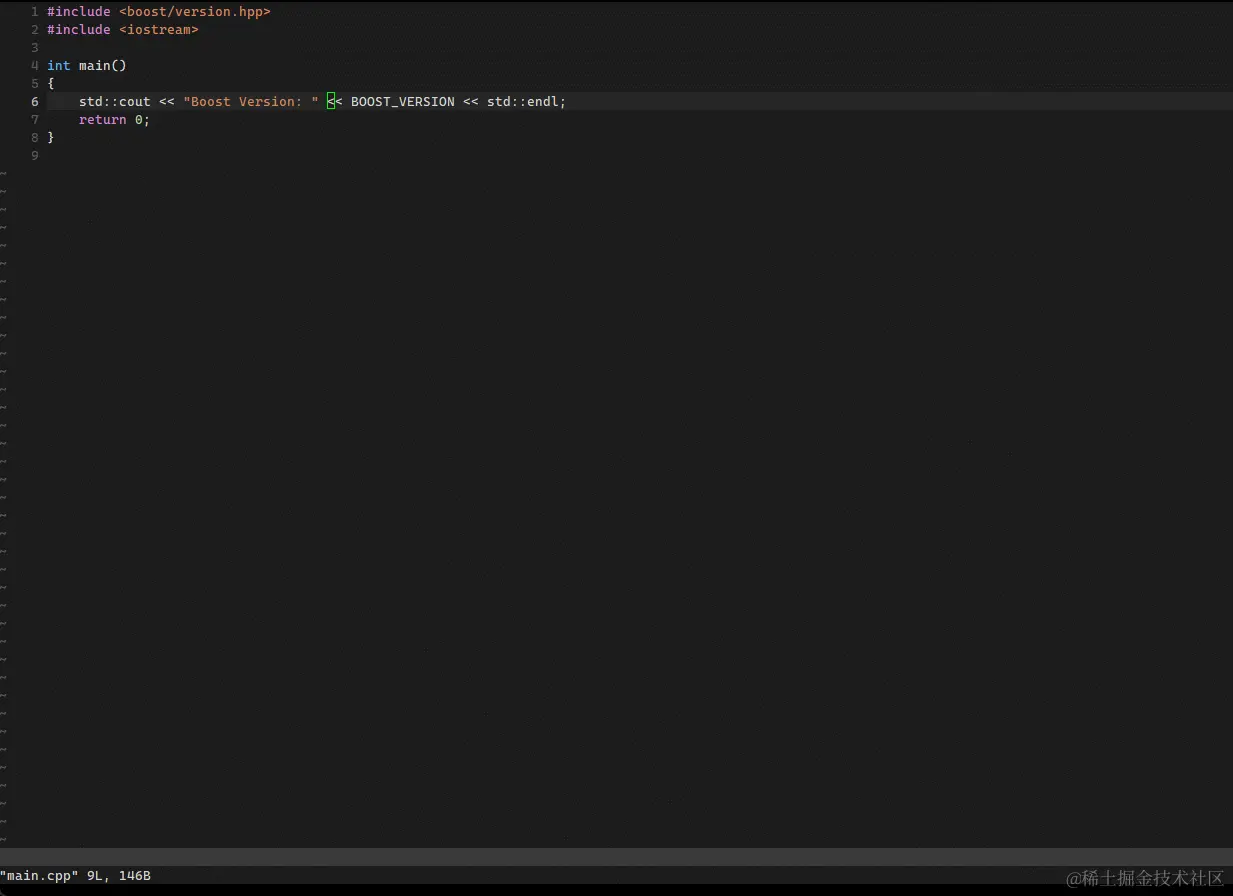Click line number 3 in the gutter
Viewport: 1233px width, 896px height.
coord(35,47)
